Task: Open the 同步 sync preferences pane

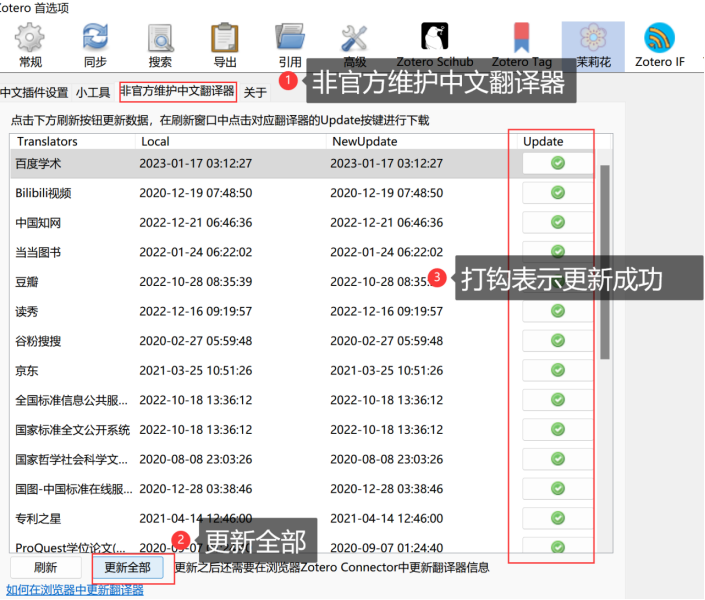Action: tap(95, 46)
